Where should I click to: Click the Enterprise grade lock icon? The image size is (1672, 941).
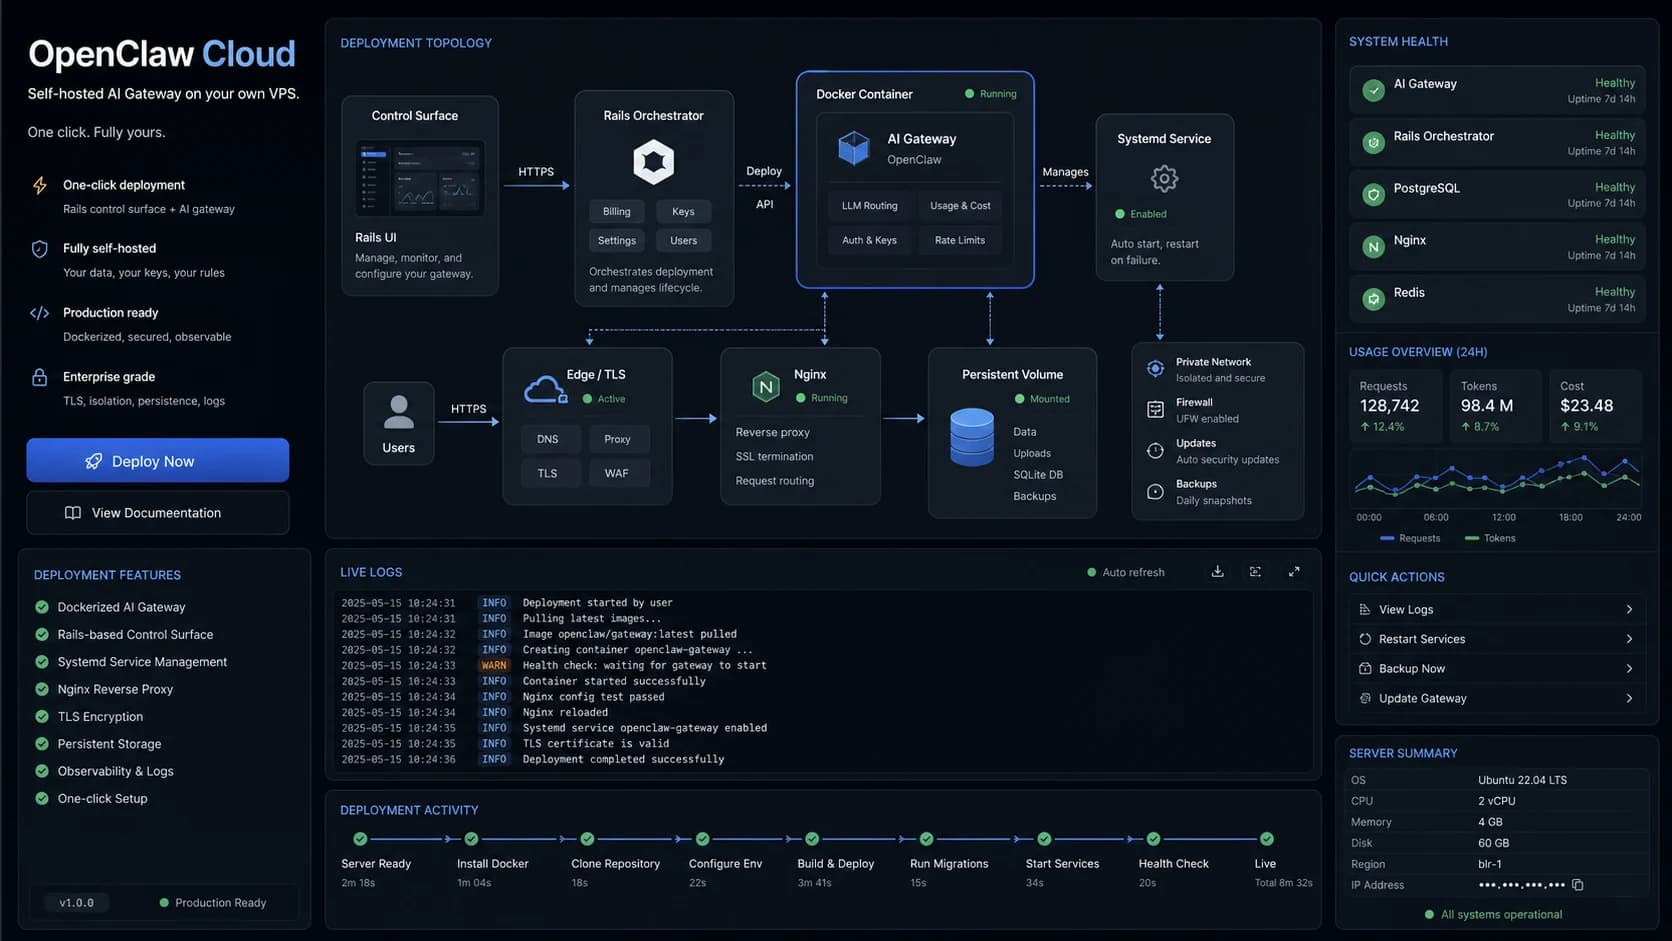[39, 377]
